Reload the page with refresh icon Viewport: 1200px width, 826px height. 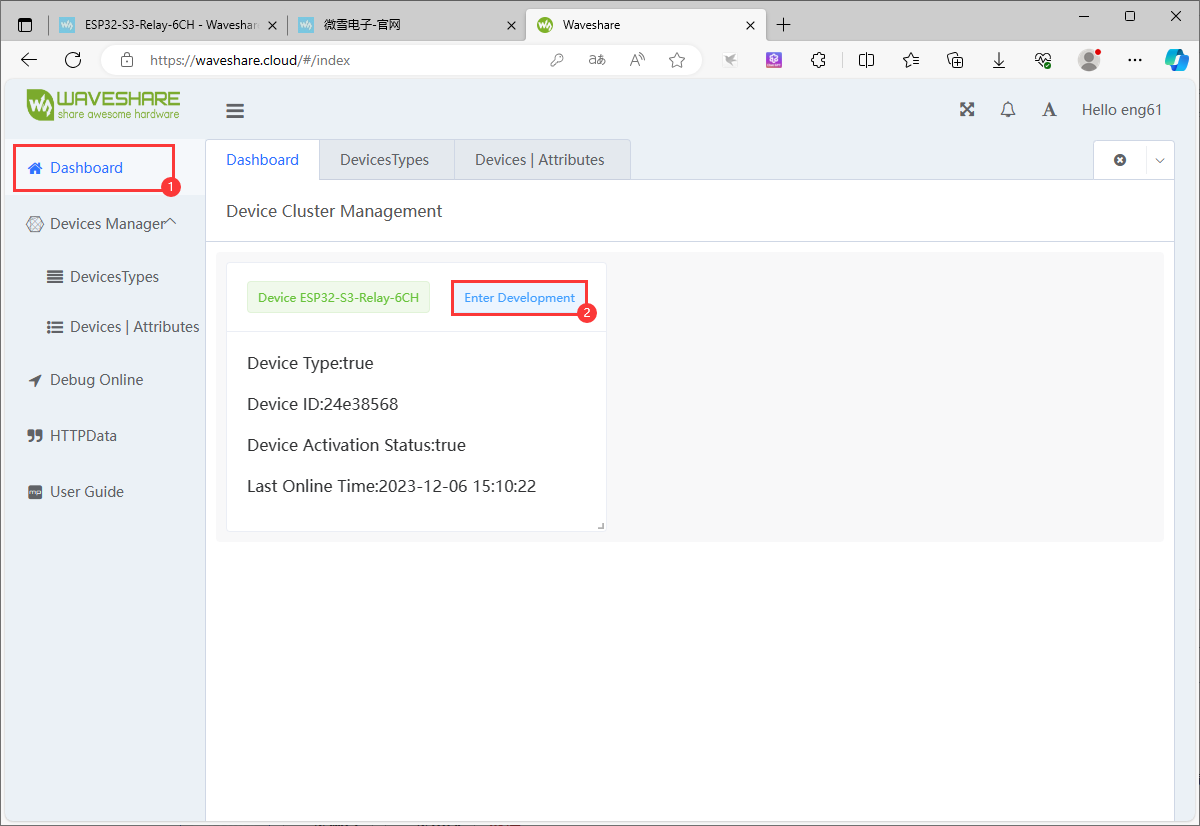(73, 60)
